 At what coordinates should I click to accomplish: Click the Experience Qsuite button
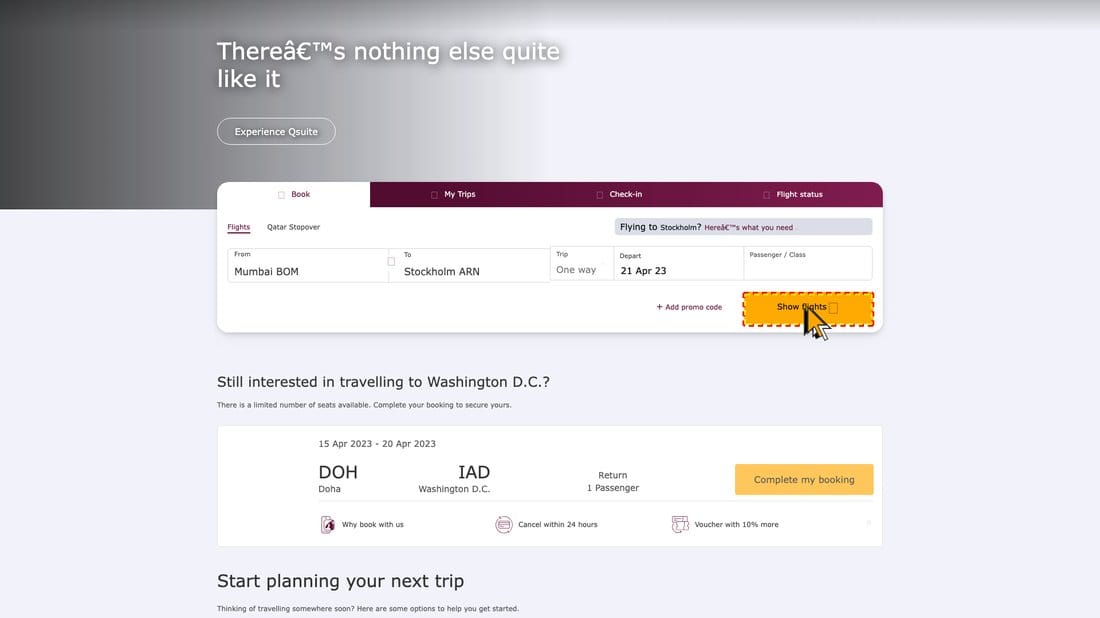click(276, 131)
